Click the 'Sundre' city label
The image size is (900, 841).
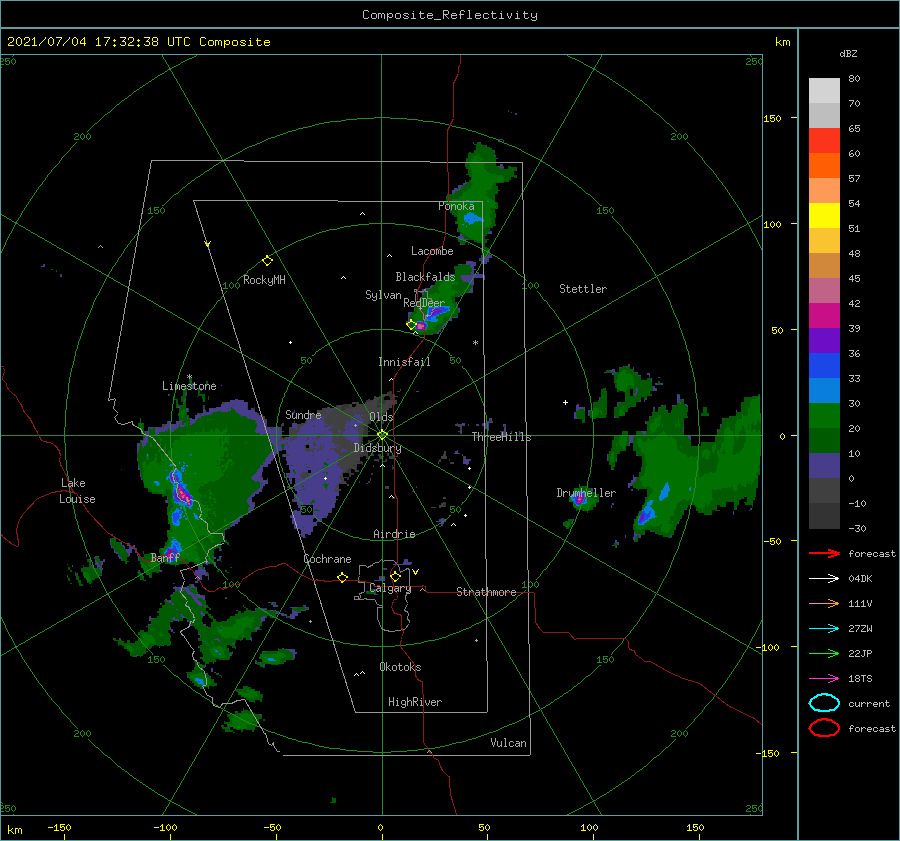click(303, 414)
